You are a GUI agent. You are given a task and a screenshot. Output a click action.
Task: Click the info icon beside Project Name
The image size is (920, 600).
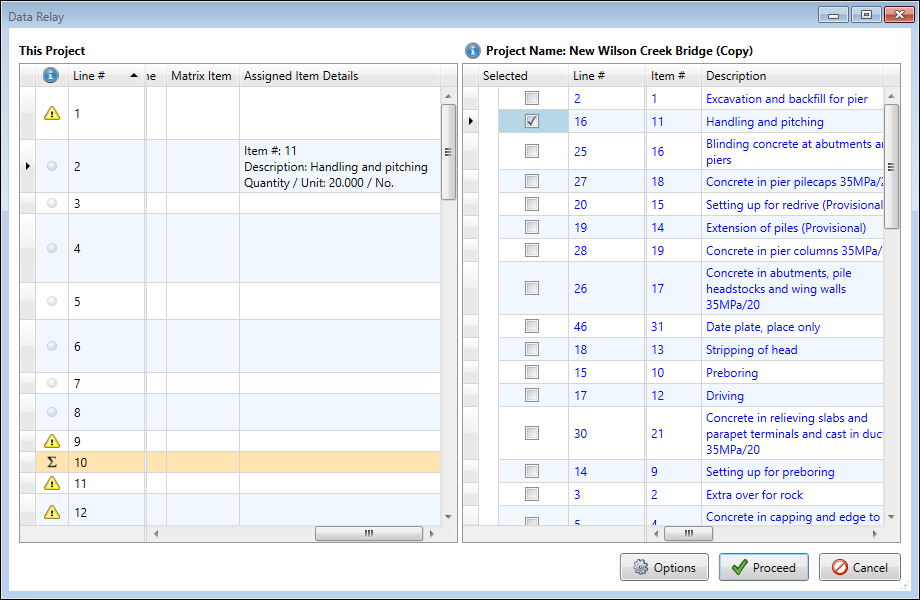pyautogui.click(x=473, y=51)
